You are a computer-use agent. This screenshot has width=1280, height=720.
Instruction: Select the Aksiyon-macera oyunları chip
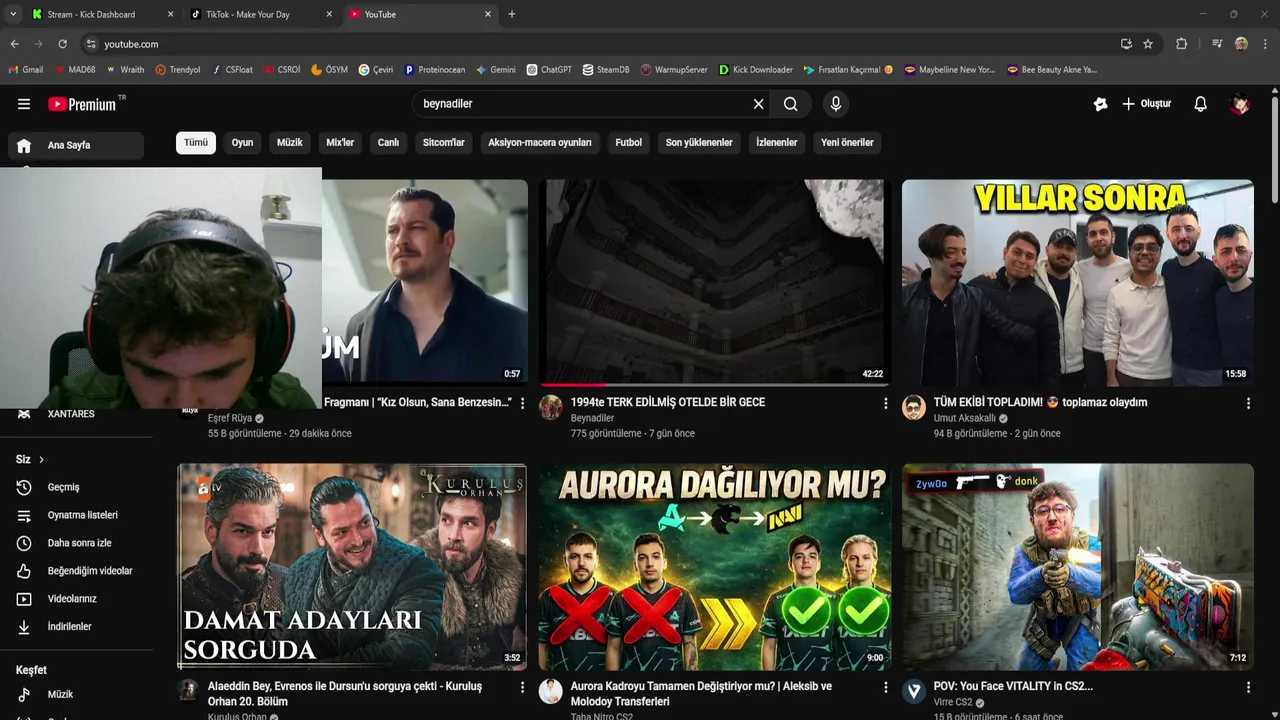click(540, 142)
